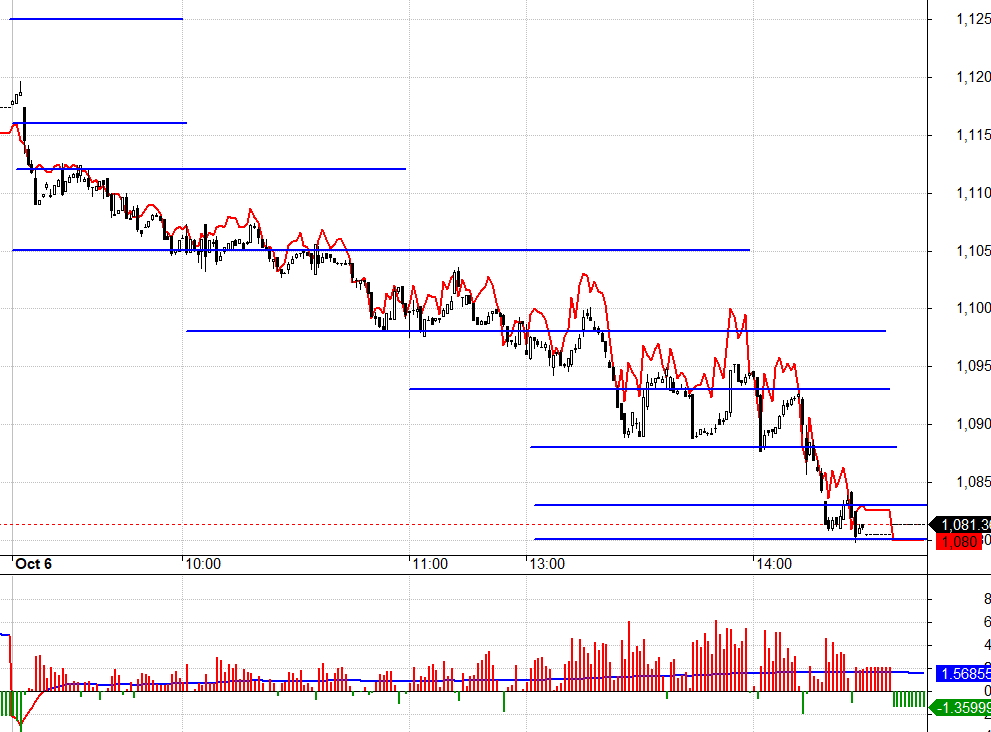
Task: Click the 1,125 price axis label
Action: 957,19
